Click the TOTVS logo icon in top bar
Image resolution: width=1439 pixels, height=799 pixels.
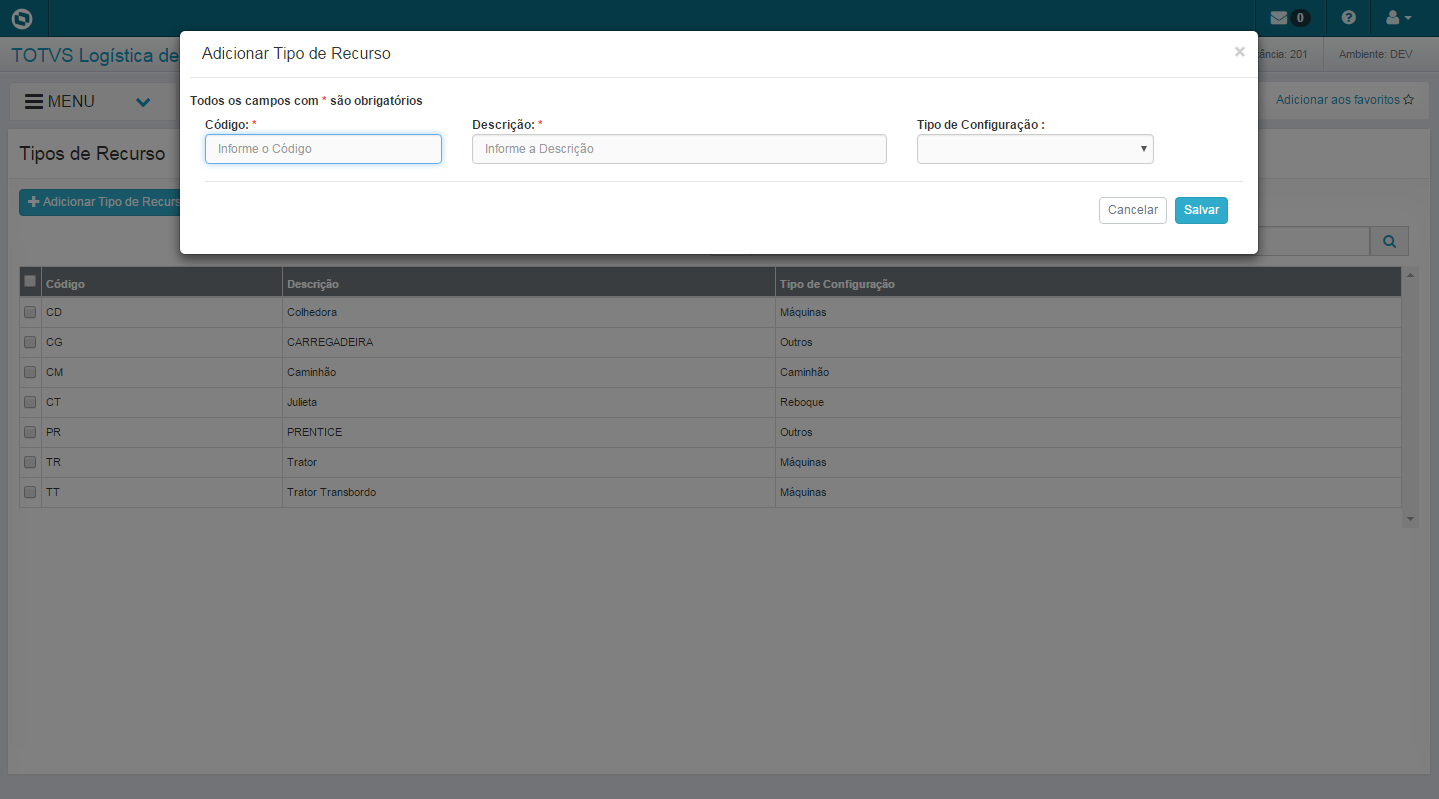21,18
